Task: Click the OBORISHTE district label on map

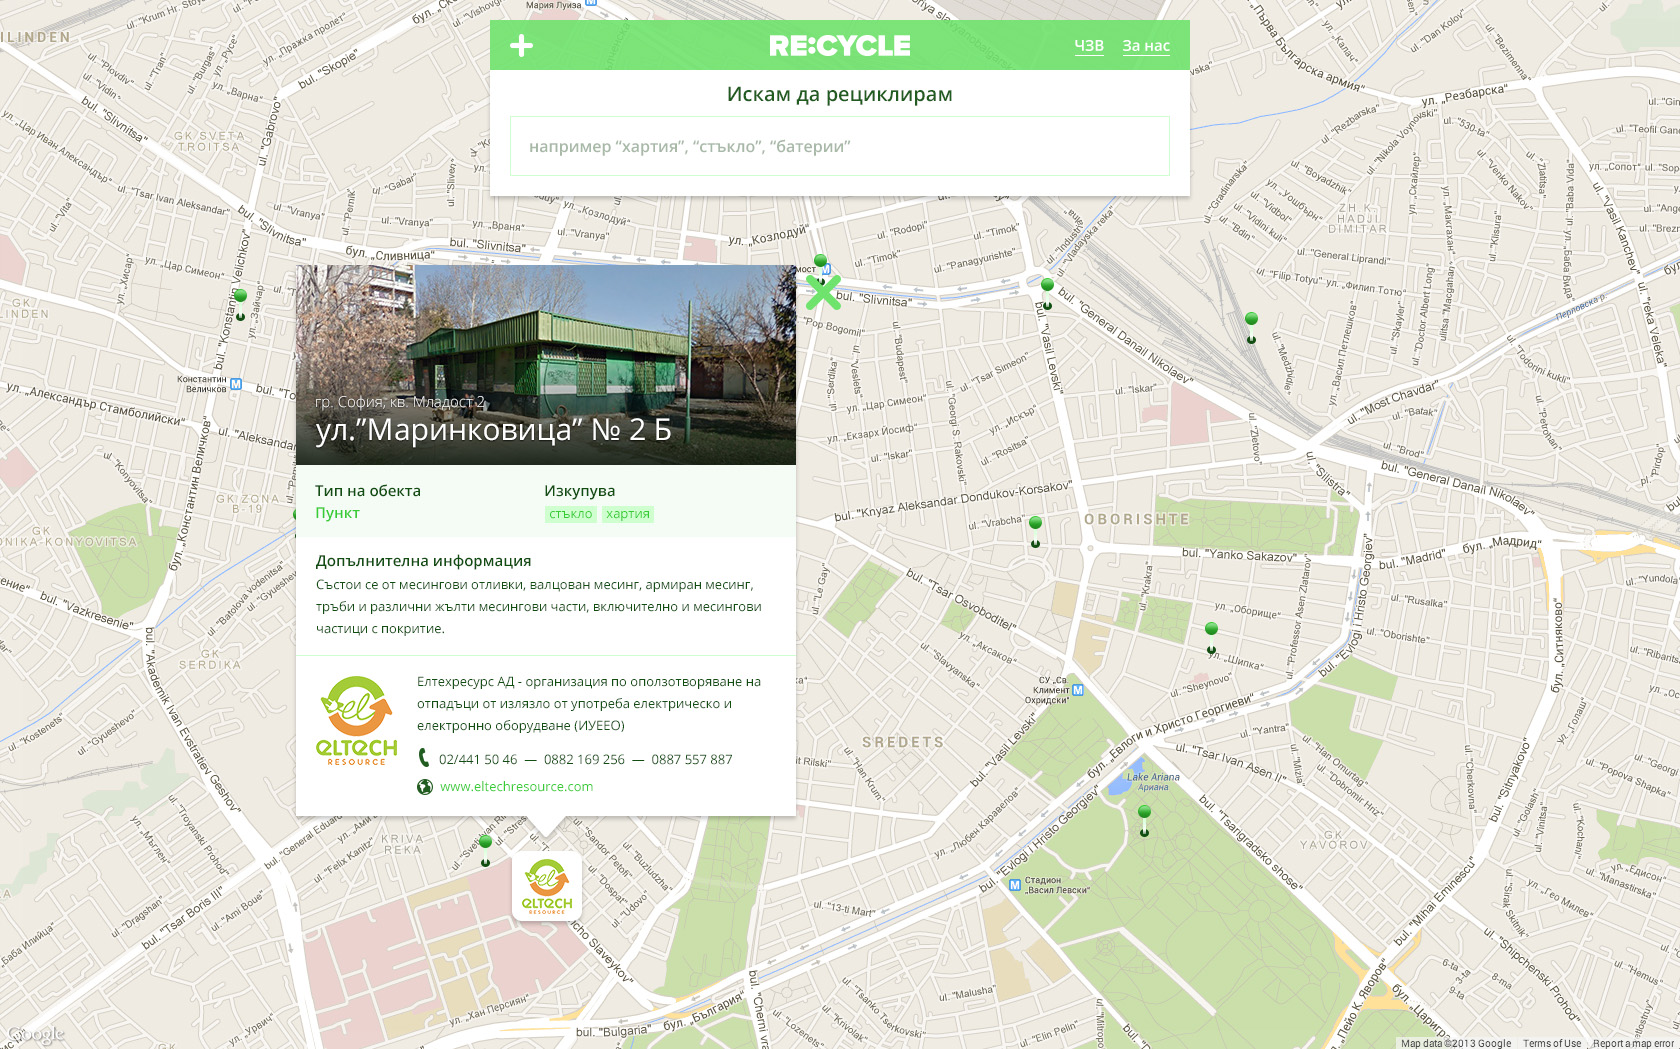Action: [x=1138, y=519]
